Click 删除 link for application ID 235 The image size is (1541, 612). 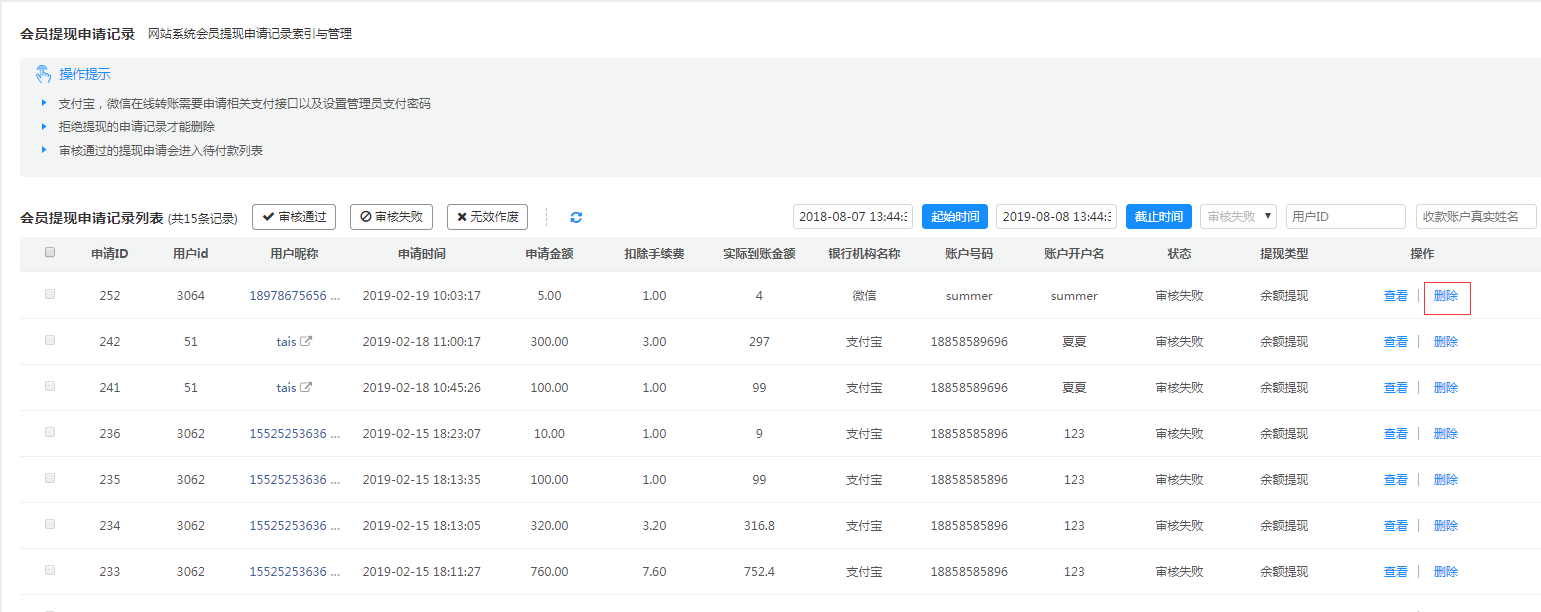coord(1445,480)
